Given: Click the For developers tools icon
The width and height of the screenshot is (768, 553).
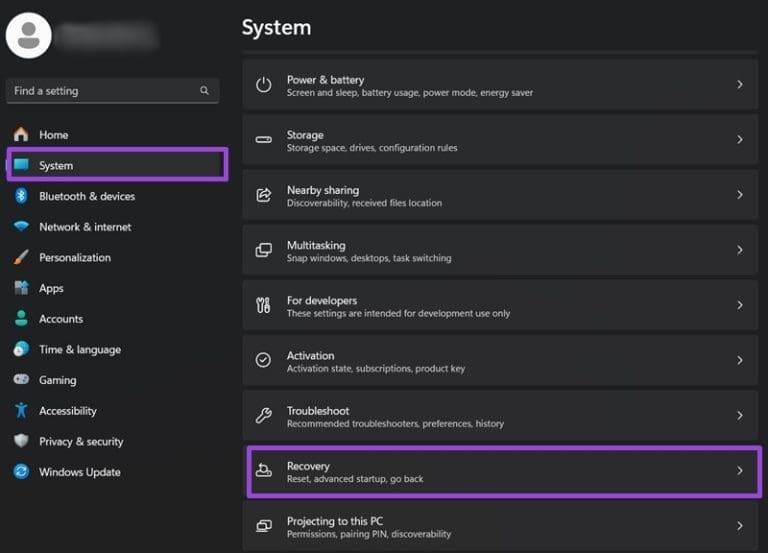Looking at the screenshot, I should click(x=264, y=305).
